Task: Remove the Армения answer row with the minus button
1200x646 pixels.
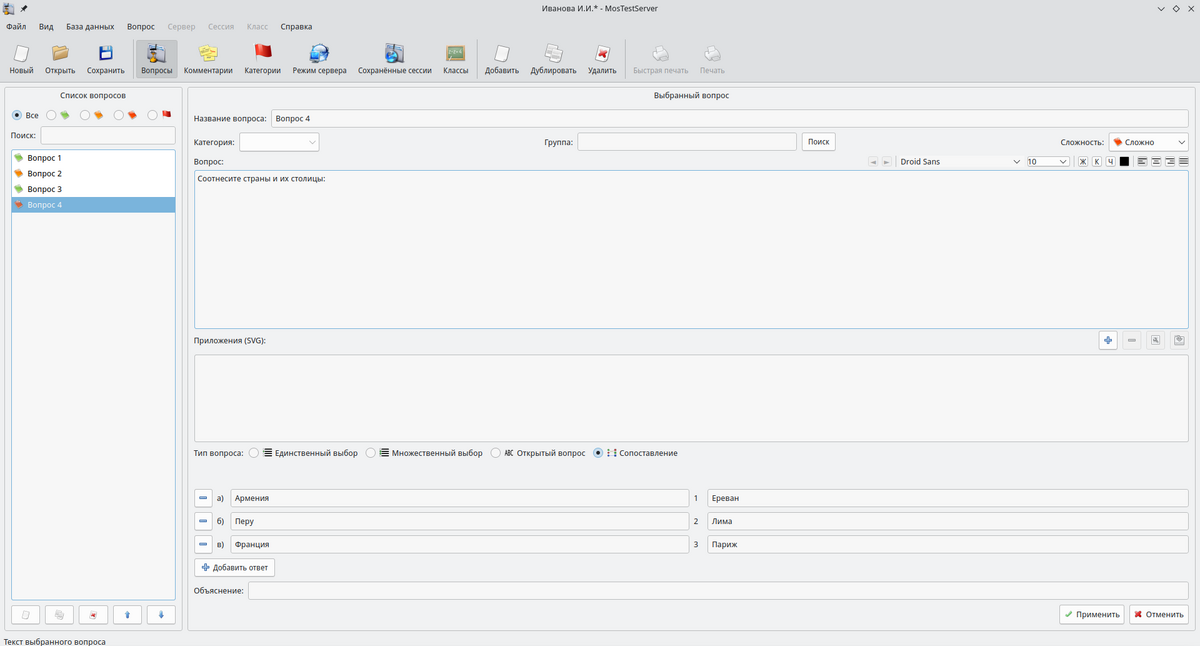Action: pos(203,498)
